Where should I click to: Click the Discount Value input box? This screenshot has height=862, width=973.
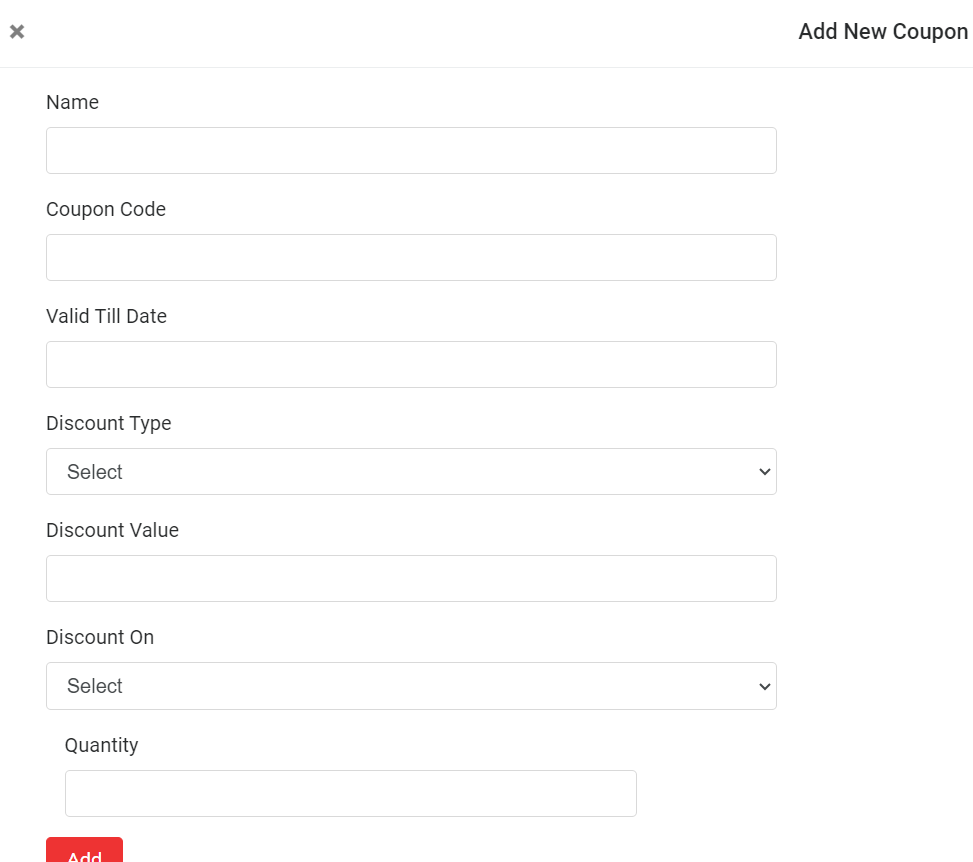click(411, 578)
